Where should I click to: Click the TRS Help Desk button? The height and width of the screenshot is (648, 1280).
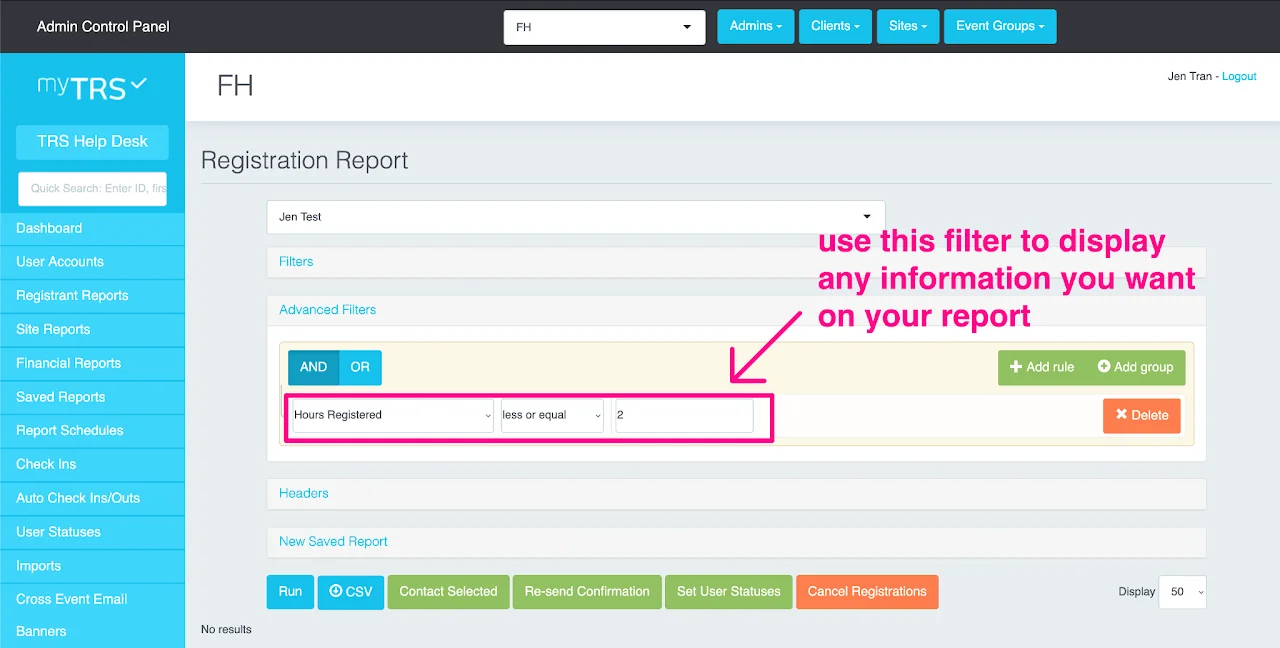coord(92,142)
